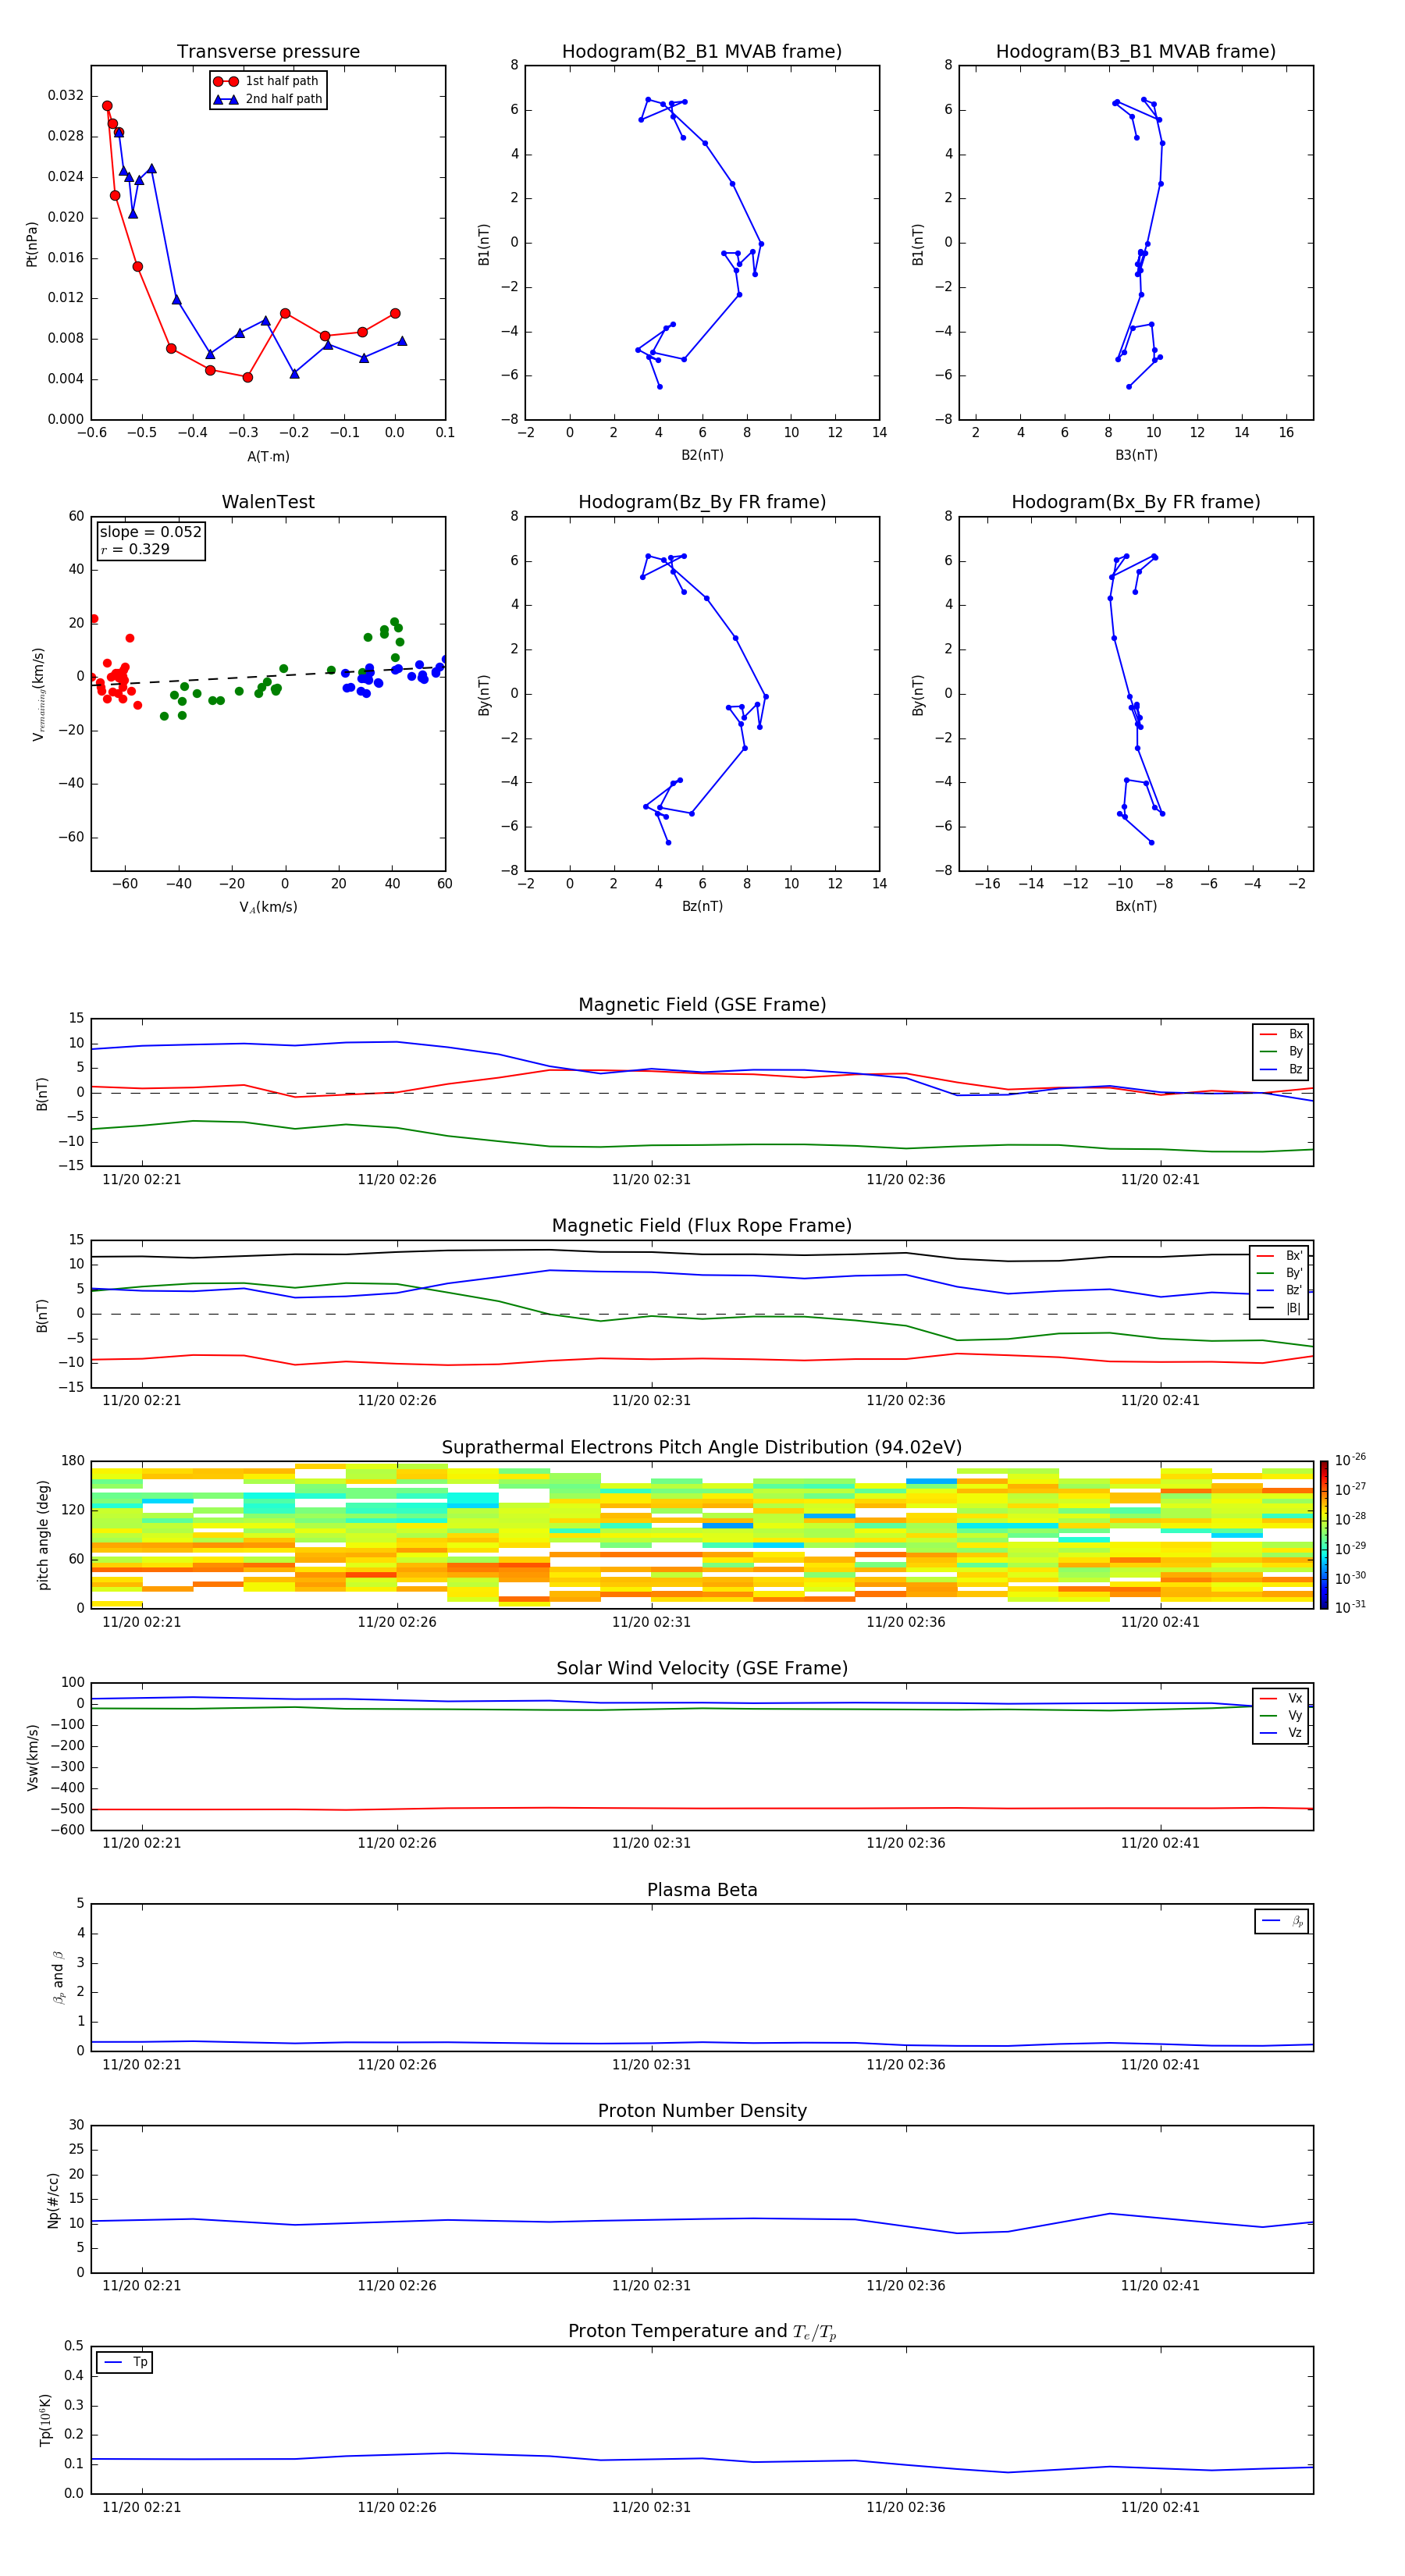Select the Bx' legend entry in Flux Rope panel
The width and height of the screenshot is (1405, 2576).
point(1280,1256)
